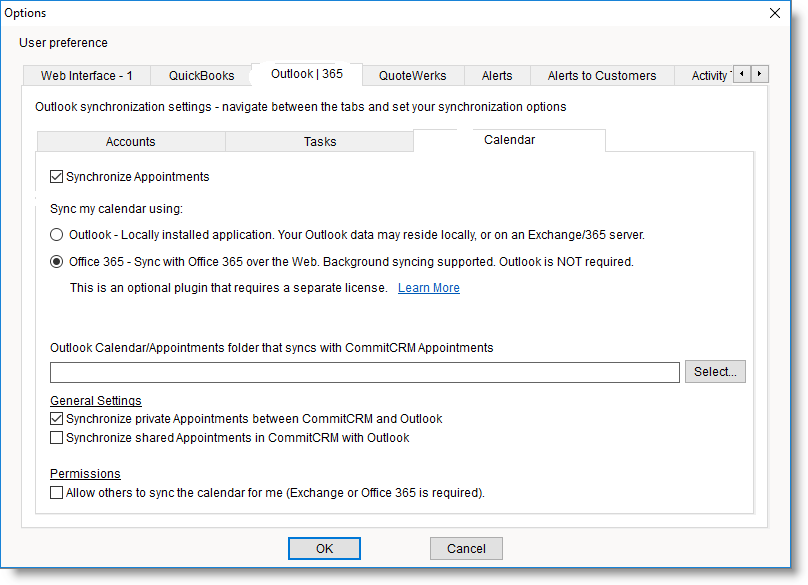Go to the QuoteWerks tab
This screenshot has width=808, height=585.
[x=413, y=76]
